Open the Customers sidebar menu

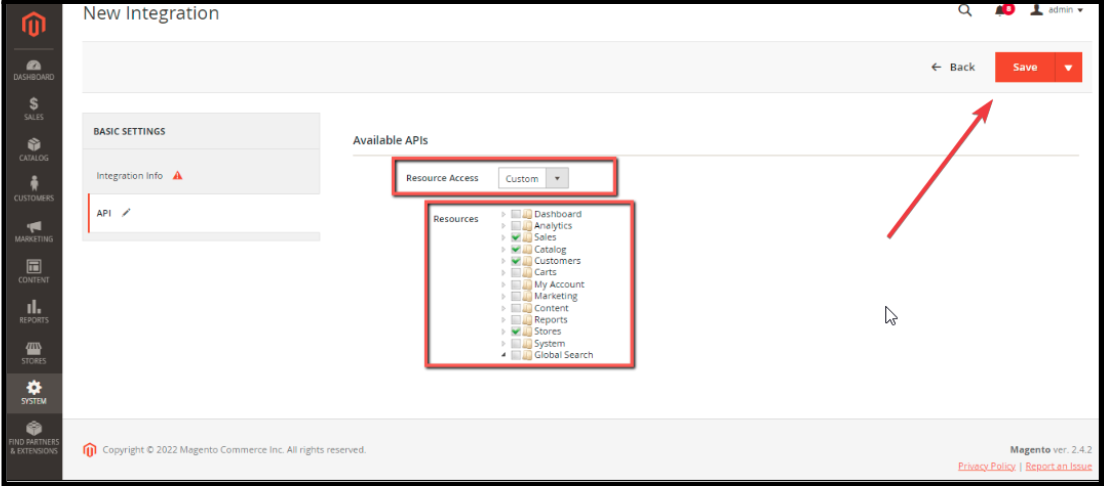pyautogui.click(x=33, y=190)
